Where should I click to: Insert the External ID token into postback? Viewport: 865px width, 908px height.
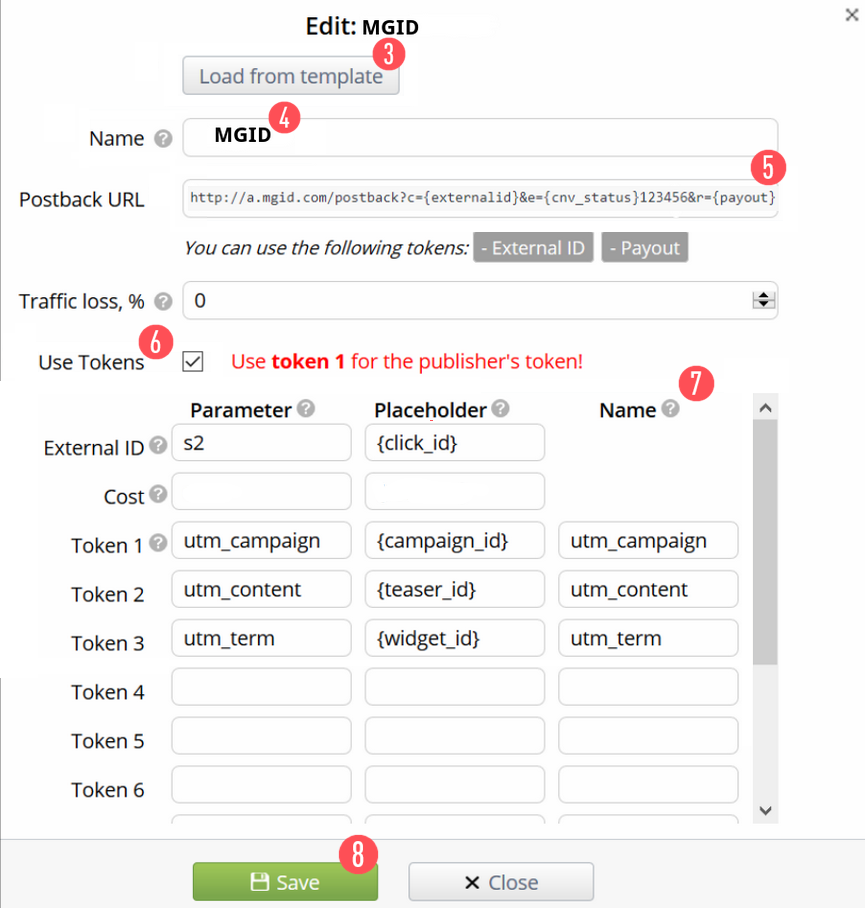[533, 248]
